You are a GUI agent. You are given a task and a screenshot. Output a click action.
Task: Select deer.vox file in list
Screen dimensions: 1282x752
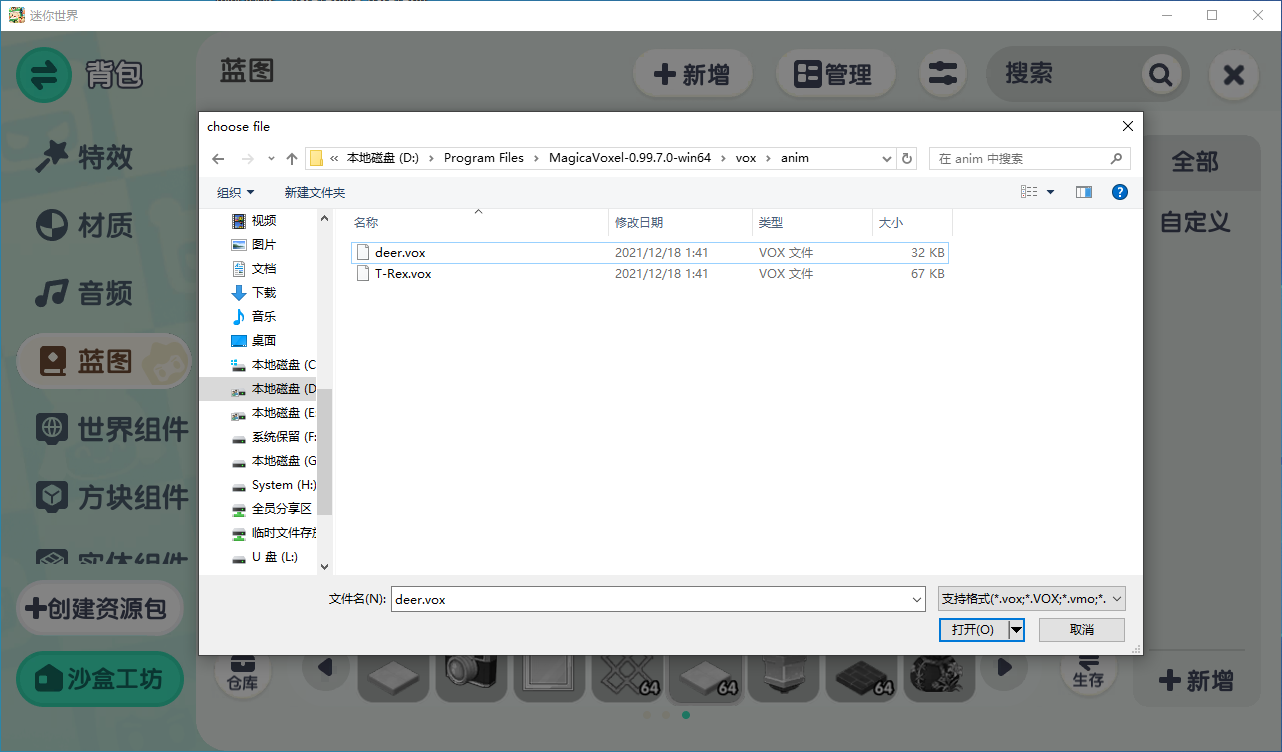tap(649, 253)
